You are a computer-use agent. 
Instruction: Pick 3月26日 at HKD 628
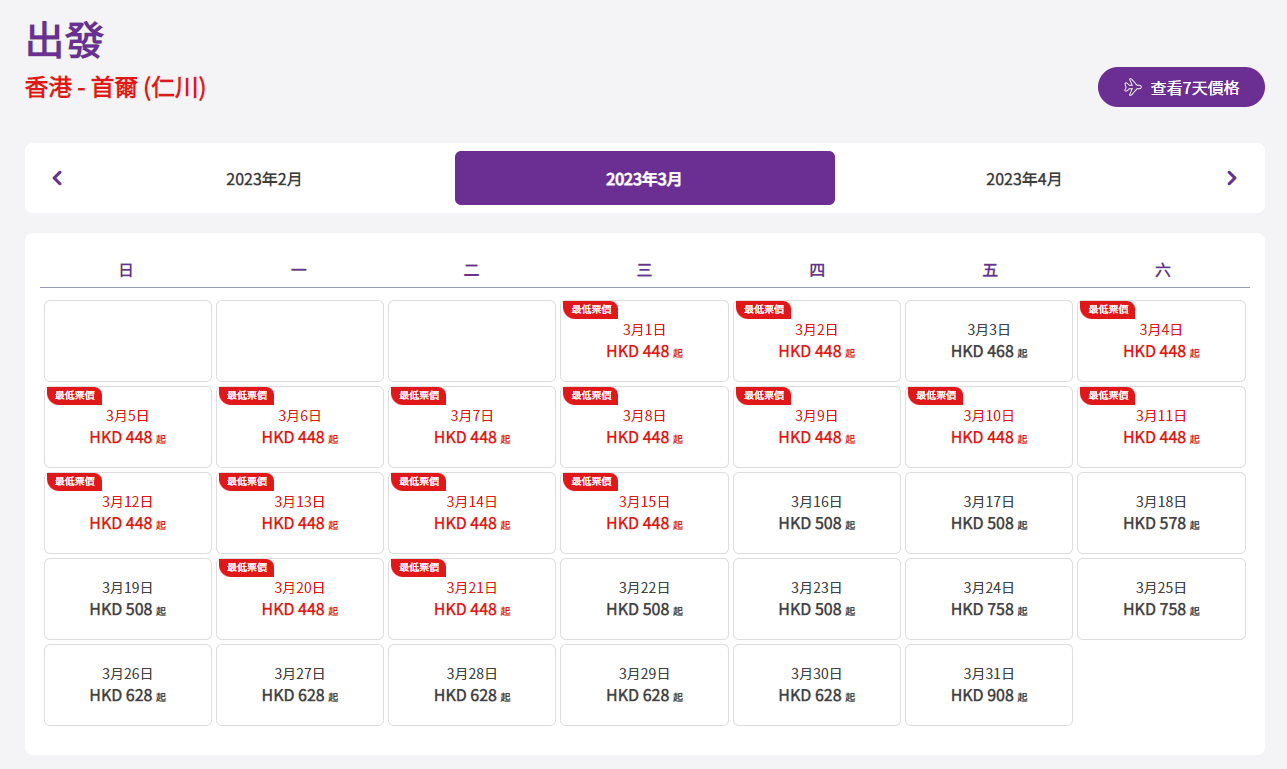click(127, 685)
